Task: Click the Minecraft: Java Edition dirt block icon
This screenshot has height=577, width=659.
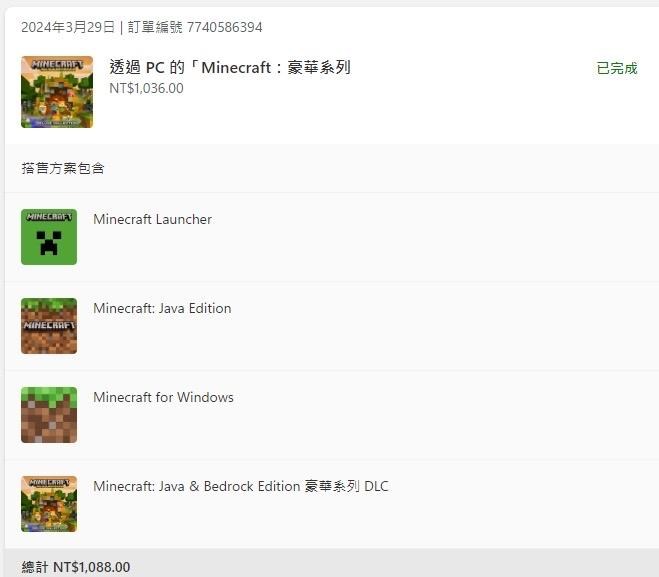Action: 49,326
